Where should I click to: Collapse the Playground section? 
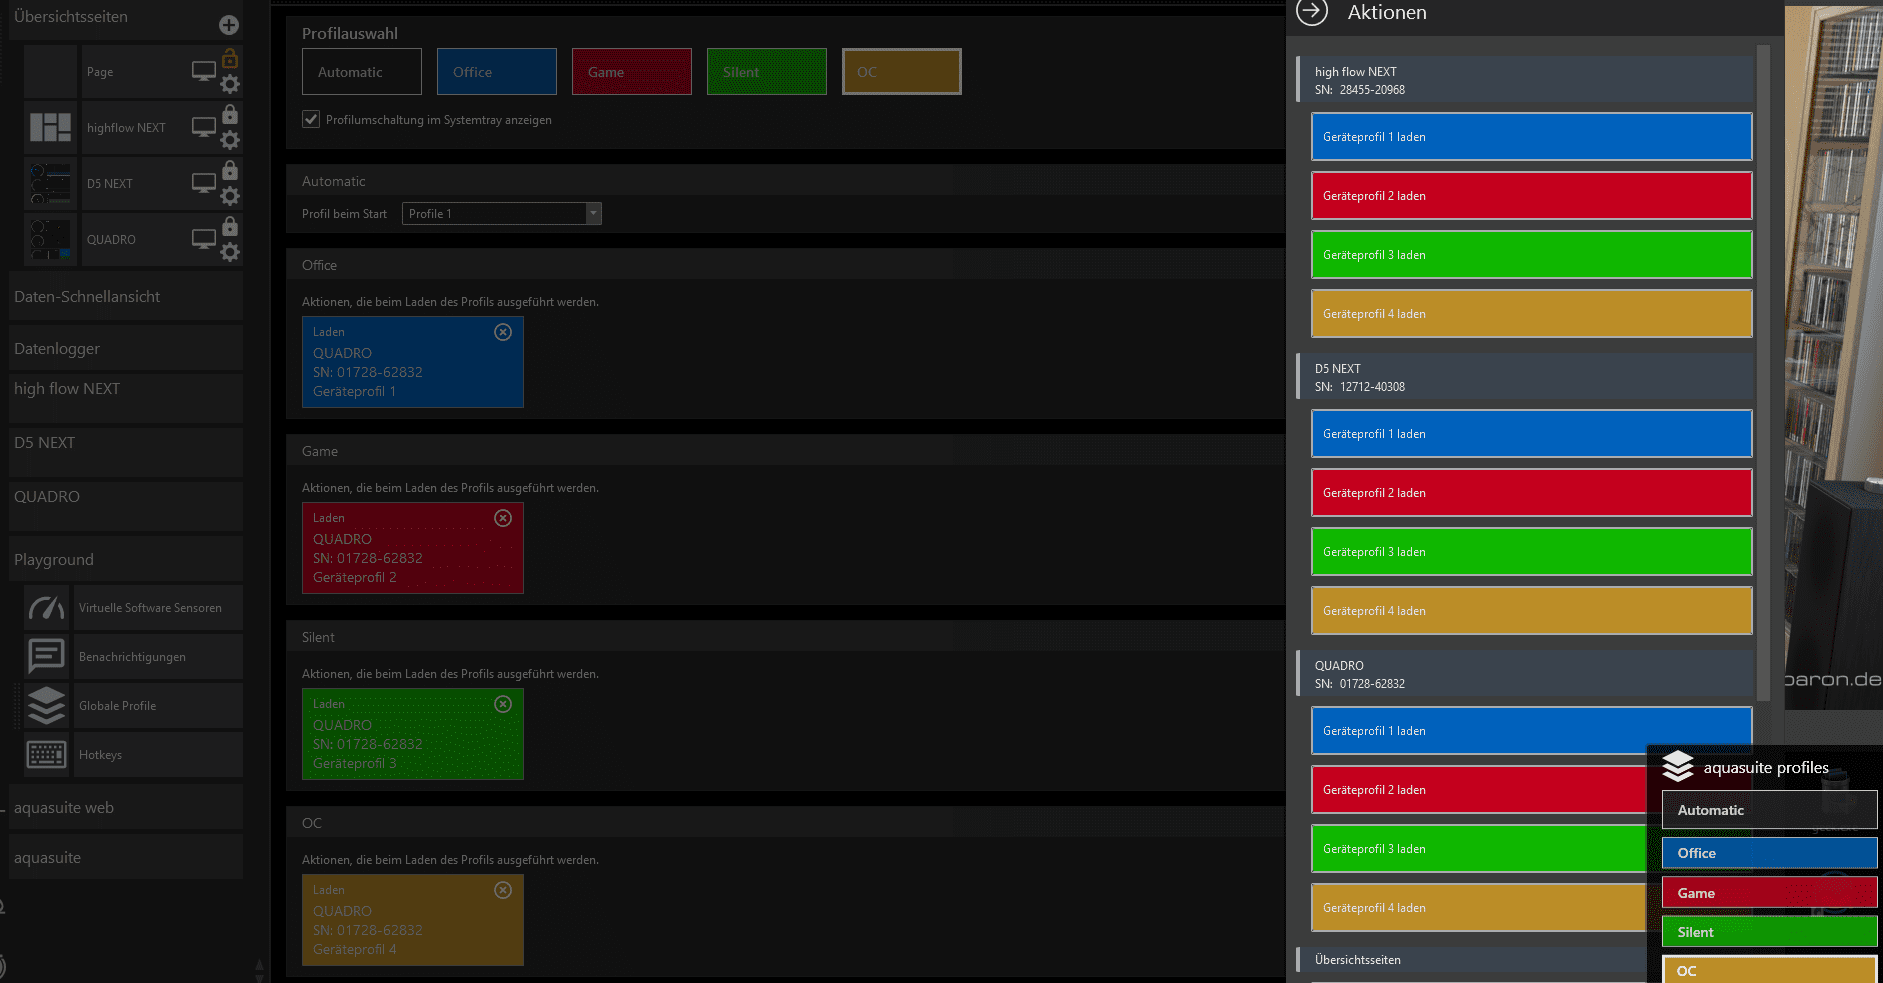point(126,559)
